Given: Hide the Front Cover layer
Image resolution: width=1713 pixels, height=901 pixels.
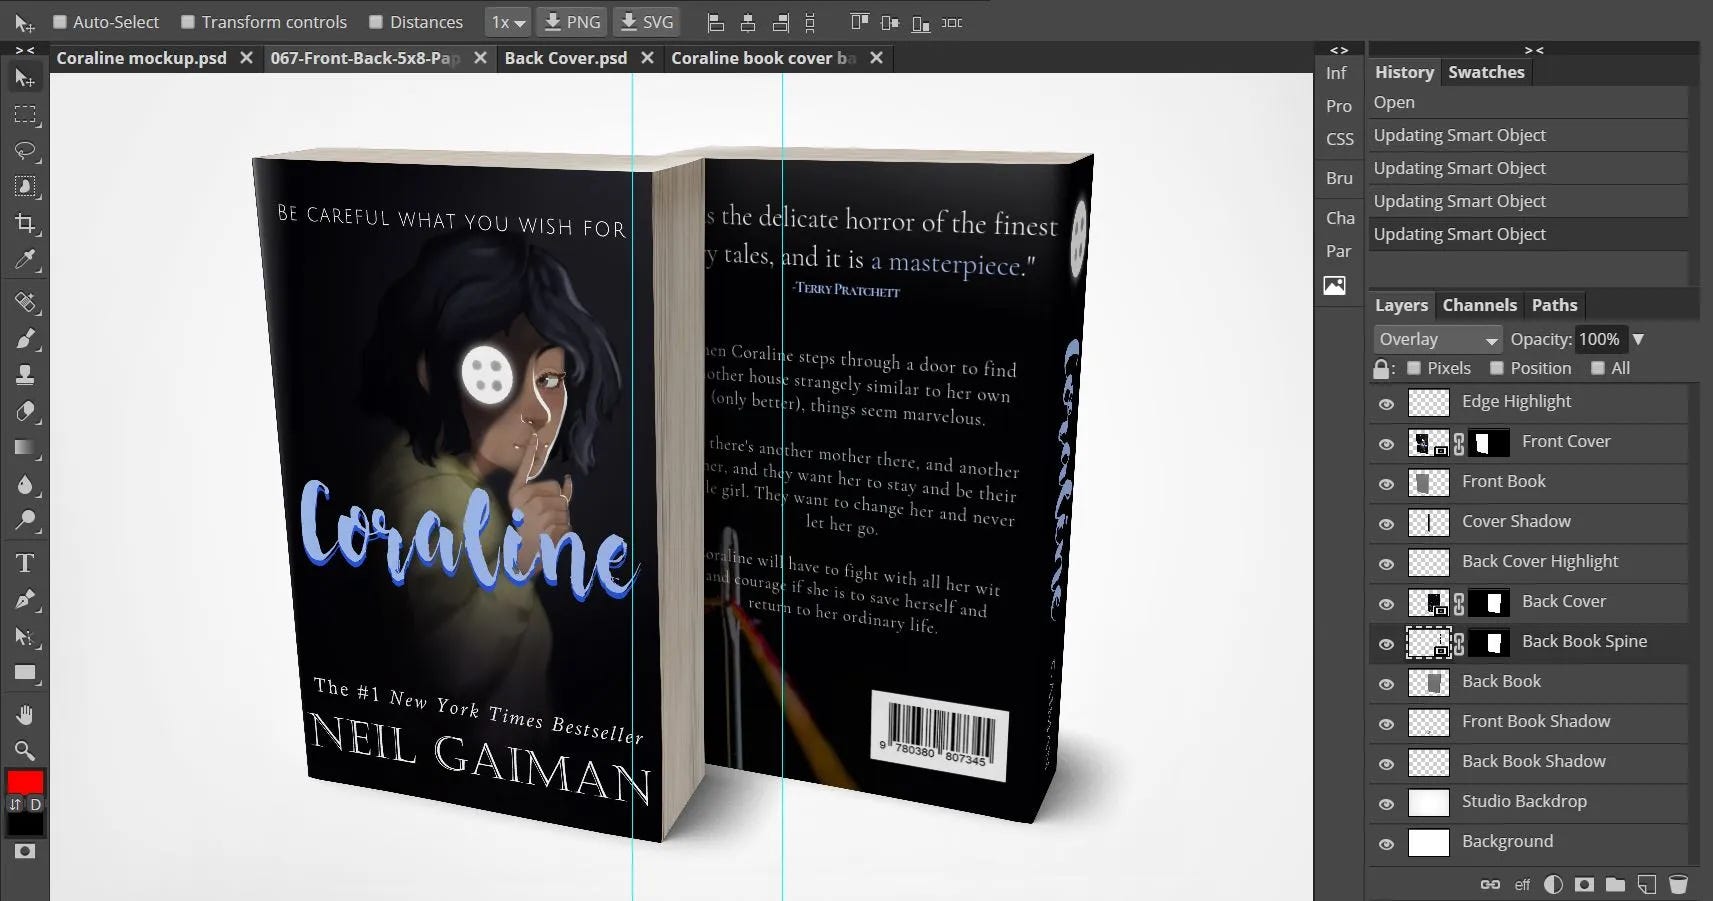Looking at the screenshot, I should point(1386,444).
